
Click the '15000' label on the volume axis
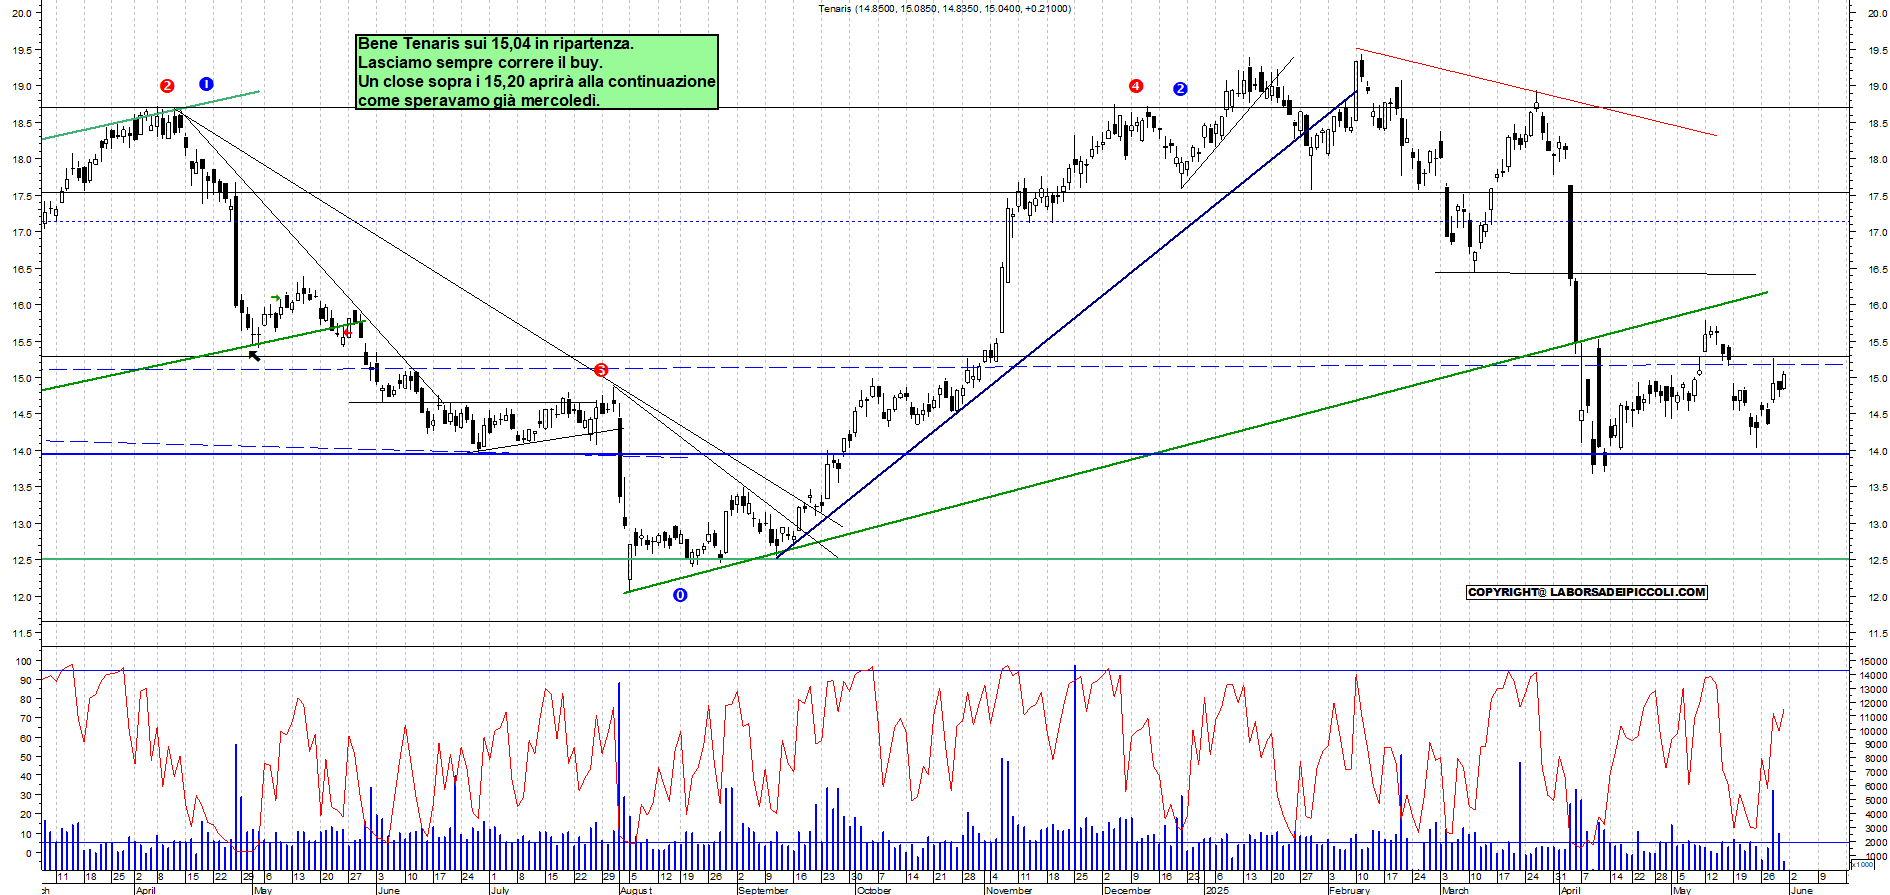[x=1873, y=661]
